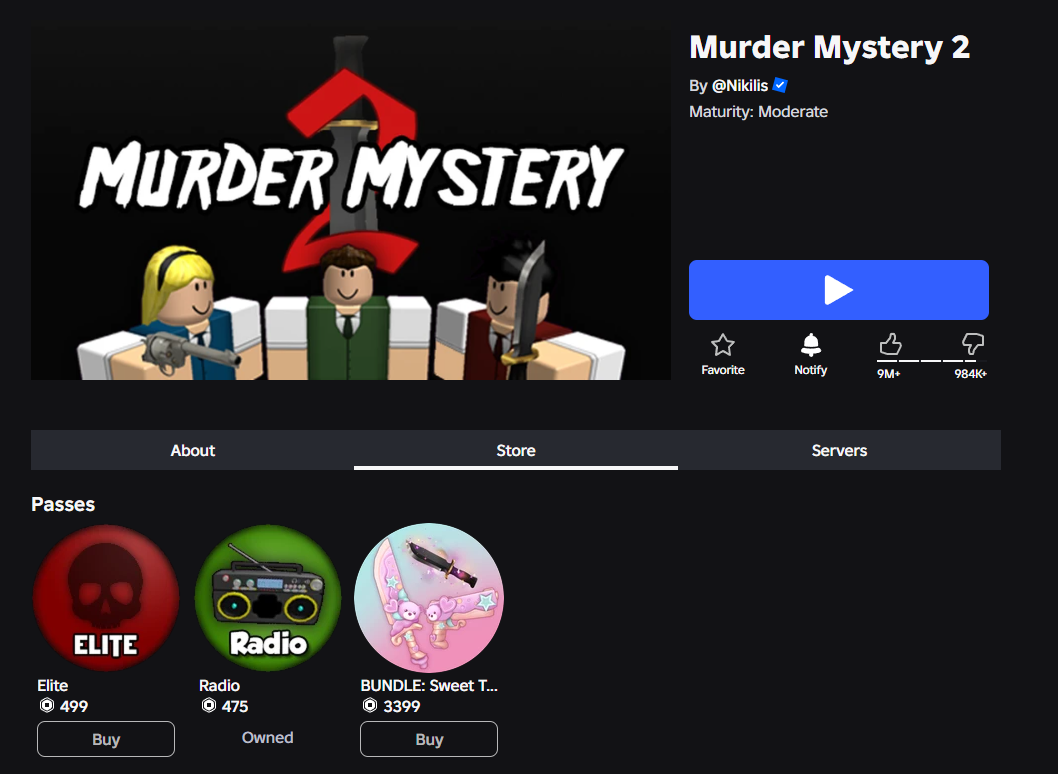Image resolution: width=1058 pixels, height=774 pixels.
Task: Click the Notify bell icon
Action: click(x=810, y=345)
